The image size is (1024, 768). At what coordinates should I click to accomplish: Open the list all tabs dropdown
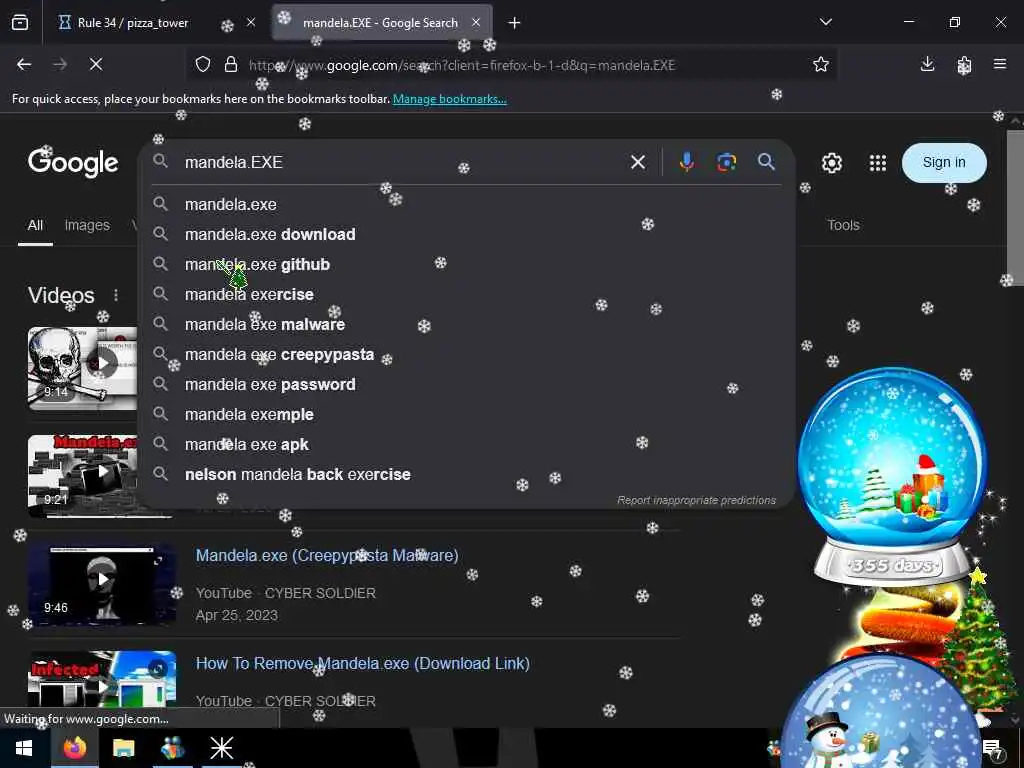click(826, 22)
